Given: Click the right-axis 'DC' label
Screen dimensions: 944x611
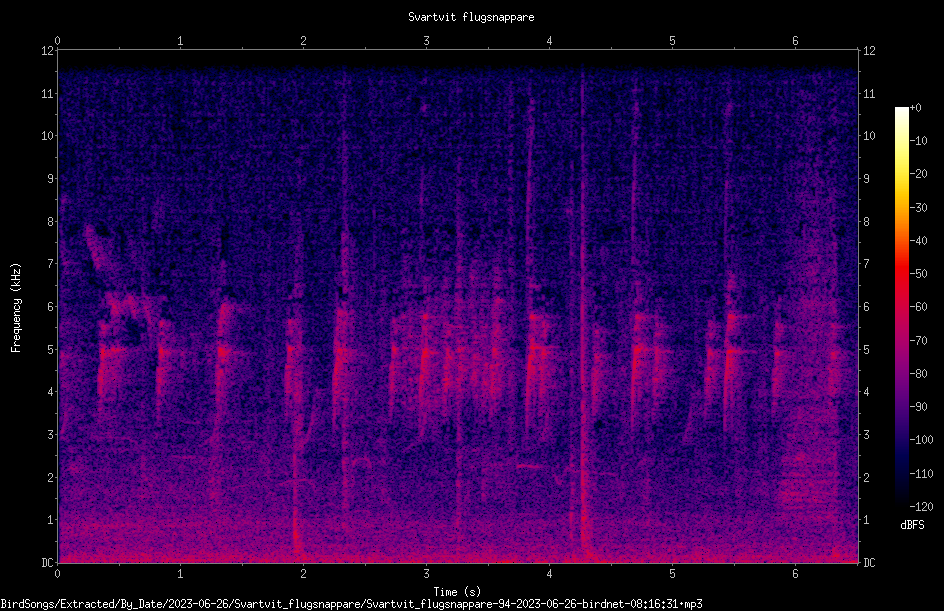Looking at the screenshot, I should tap(869, 563).
